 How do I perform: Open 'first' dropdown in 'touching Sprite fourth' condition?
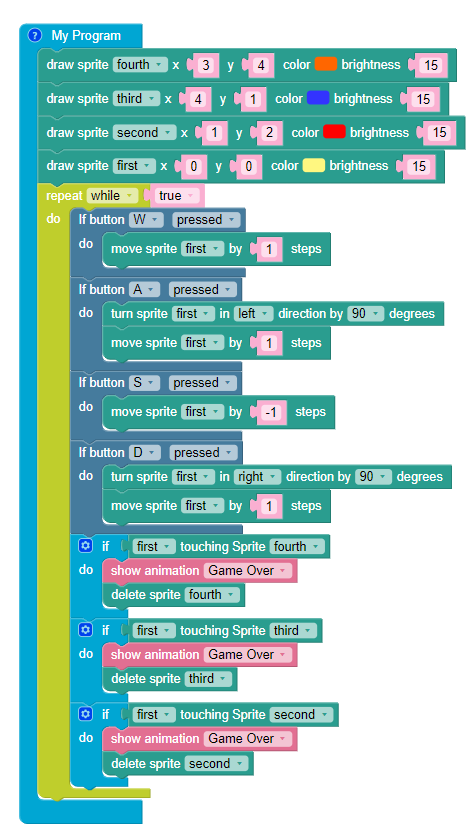click(154, 546)
